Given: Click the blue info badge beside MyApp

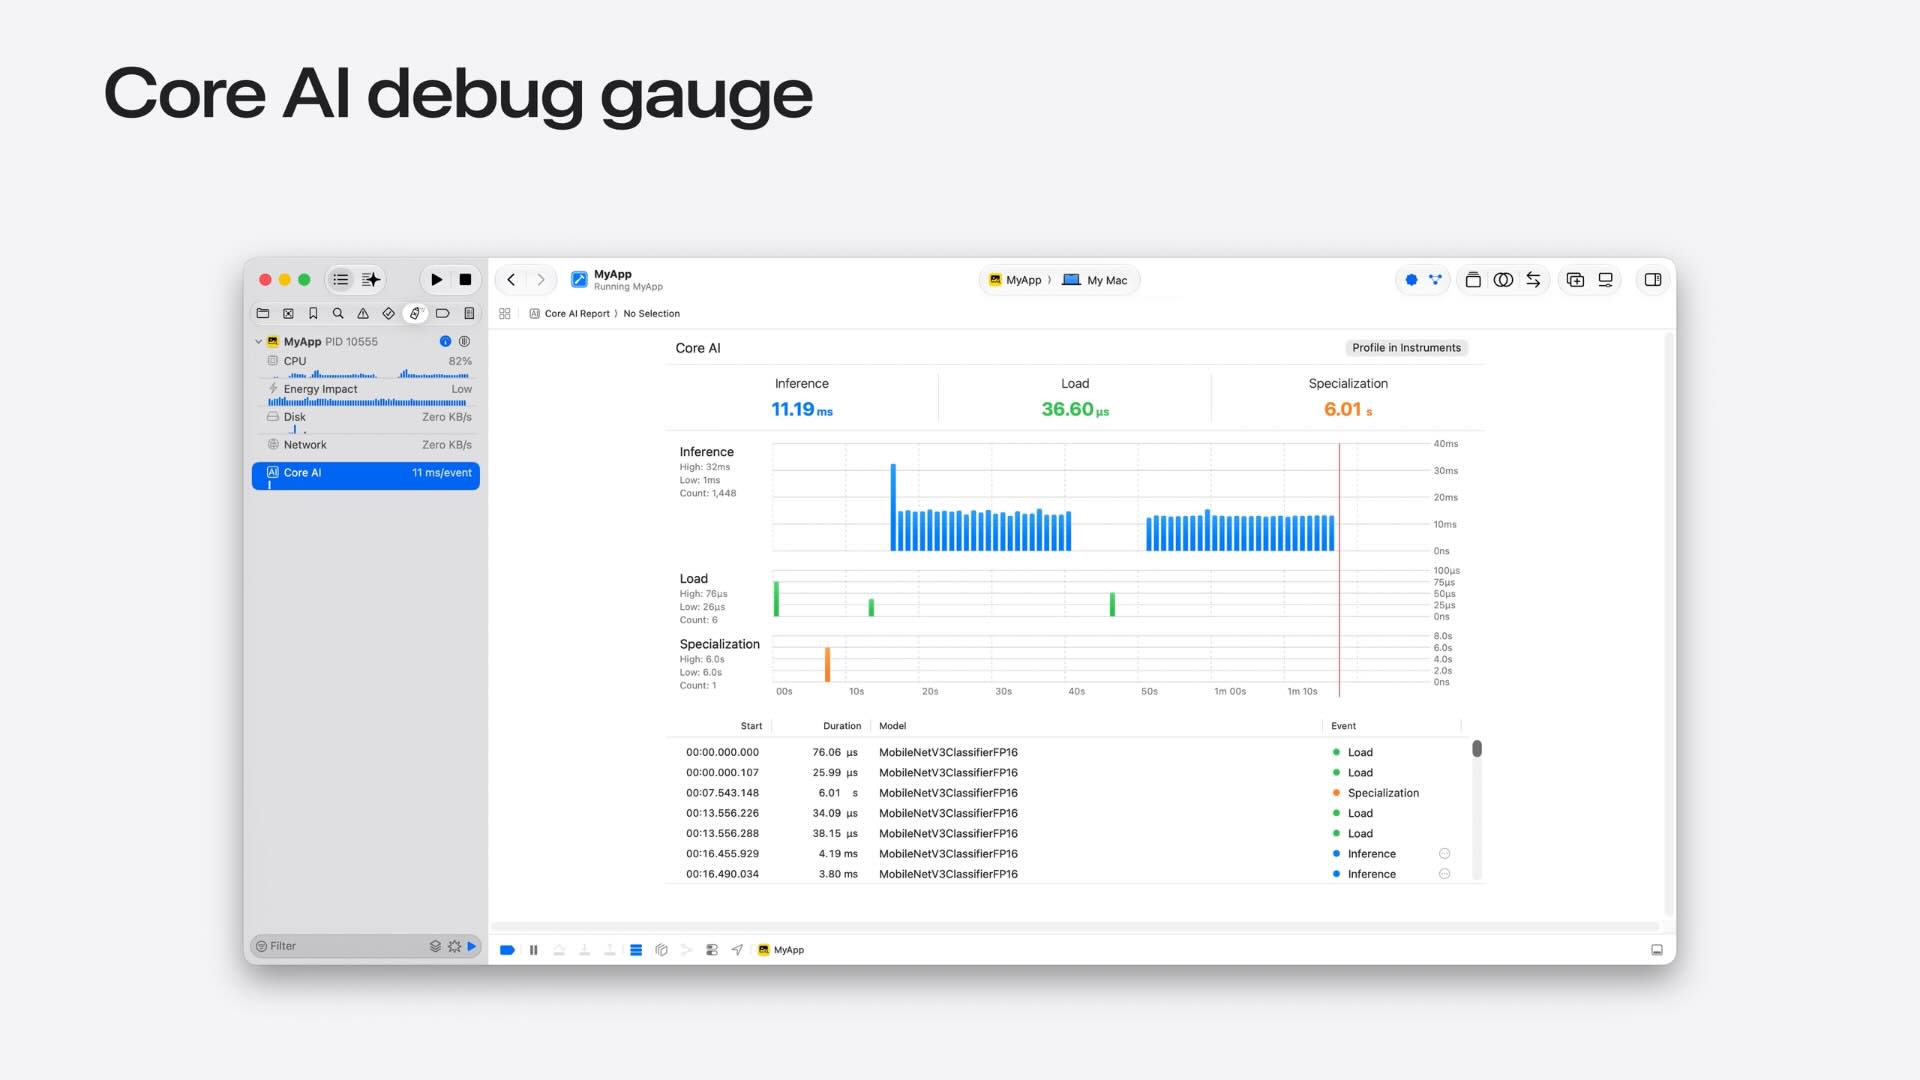Looking at the screenshot, I should pos(445,341).
